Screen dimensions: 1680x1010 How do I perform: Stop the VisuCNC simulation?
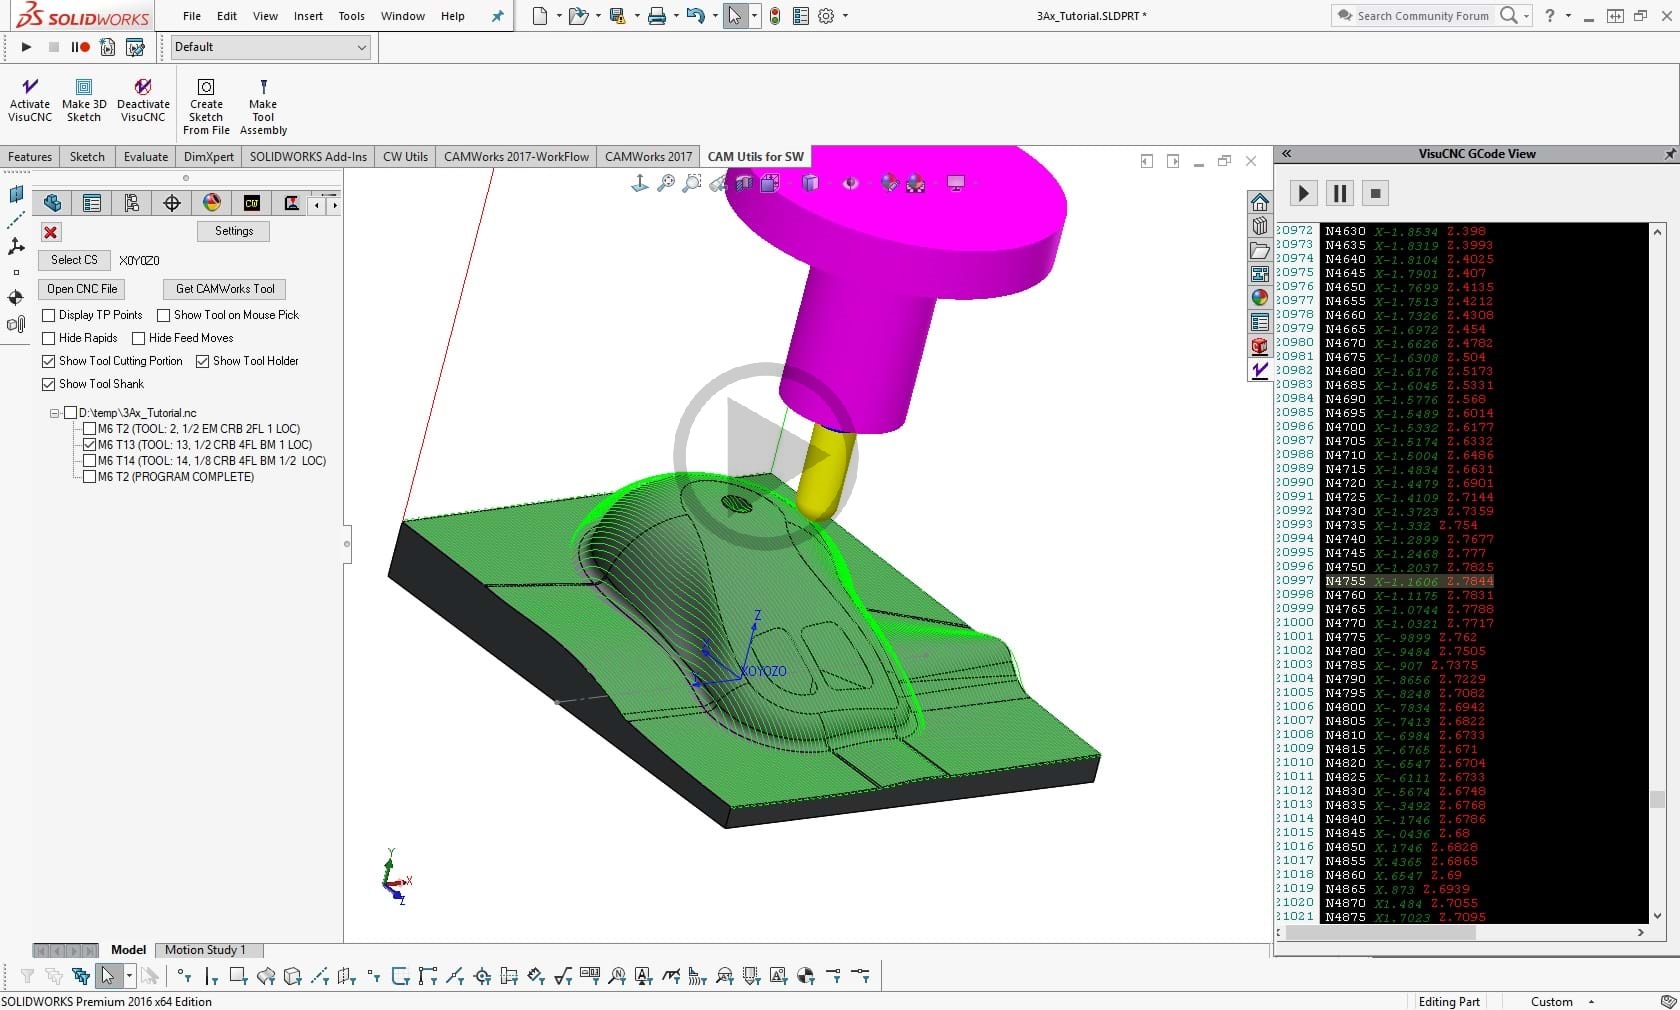click(1375, 194)
